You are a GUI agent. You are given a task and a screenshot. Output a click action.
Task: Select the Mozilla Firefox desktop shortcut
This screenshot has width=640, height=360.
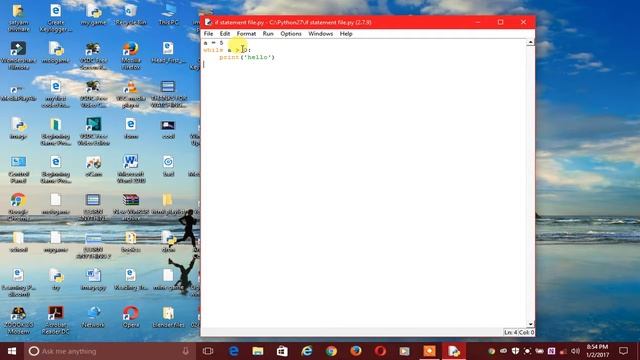point(131,56)
